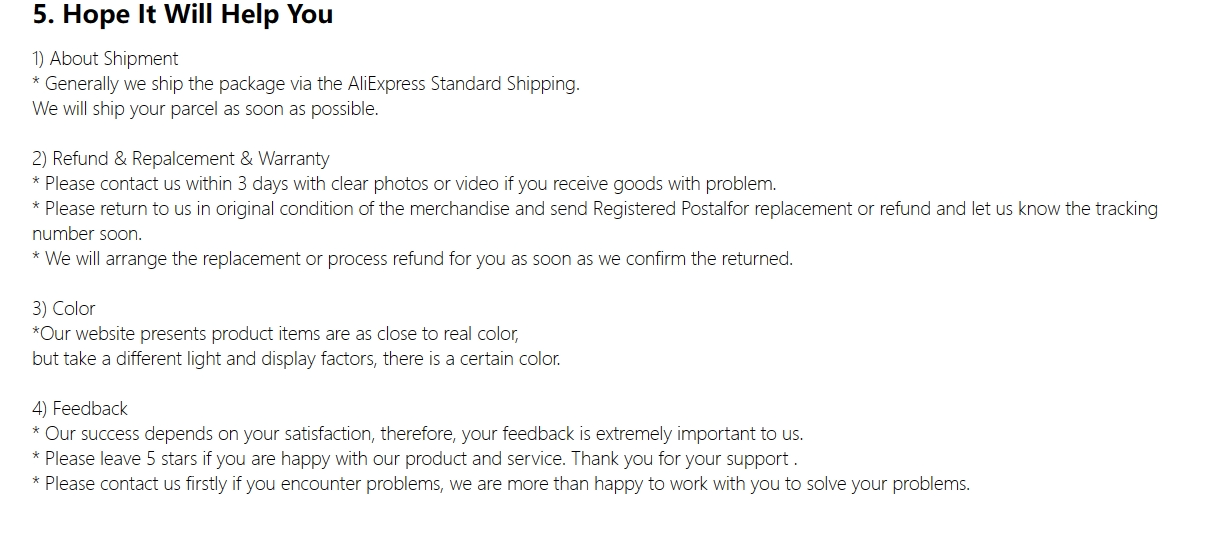Image resolution: width=1220 pixels, height=535 pixels.
Task: Click the words 'Thank you for your support'
Action: tap(682, 459)
